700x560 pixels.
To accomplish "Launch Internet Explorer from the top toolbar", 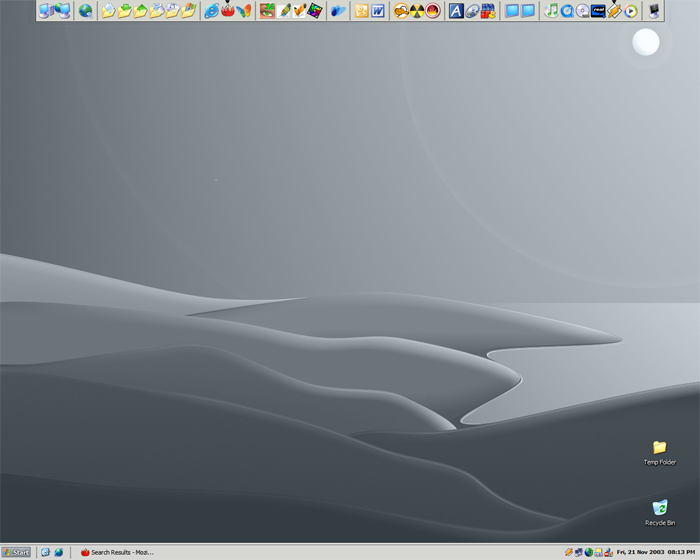I will (211, 11).
